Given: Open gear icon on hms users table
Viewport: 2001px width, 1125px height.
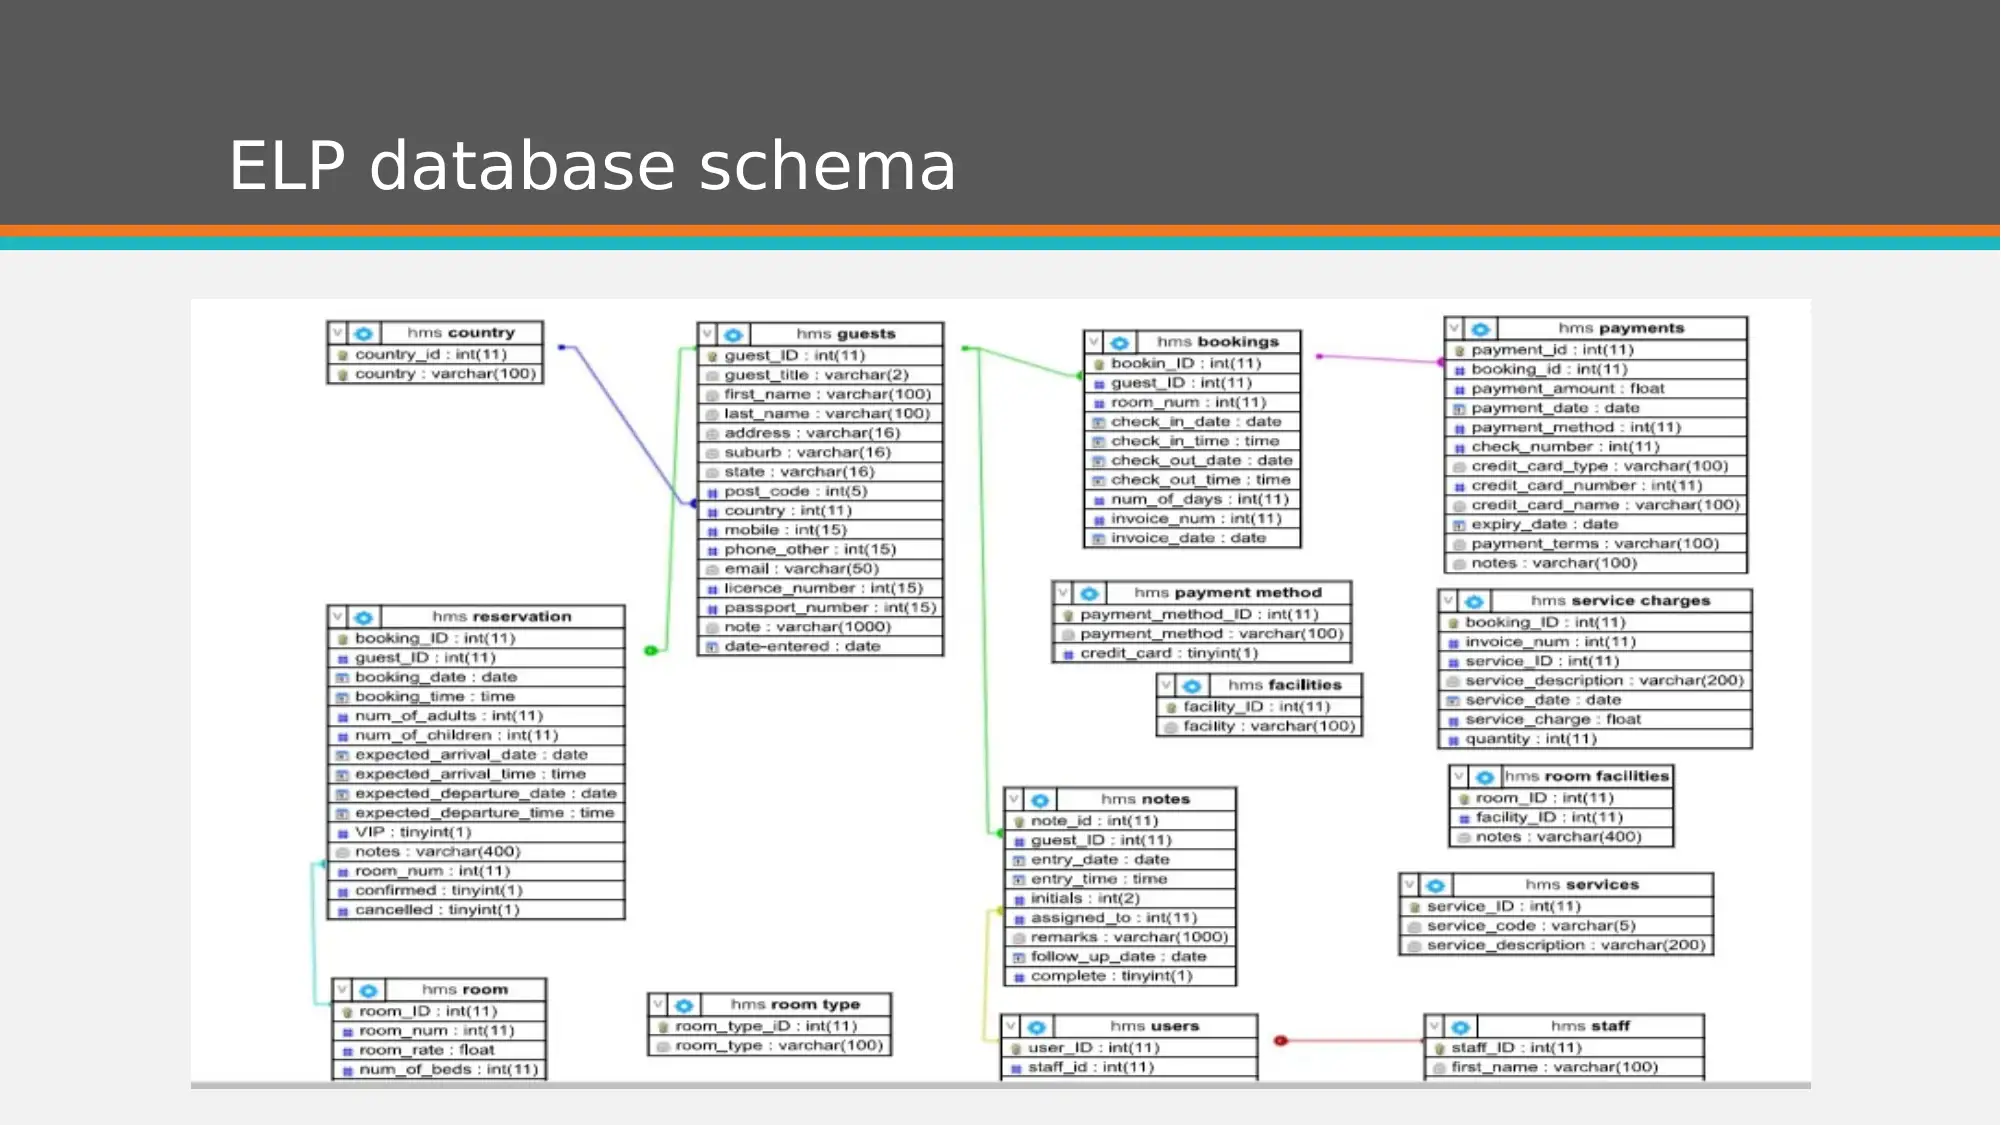Looking at the screenshot, I should pyautogui.click(x=1036, y=1027).
